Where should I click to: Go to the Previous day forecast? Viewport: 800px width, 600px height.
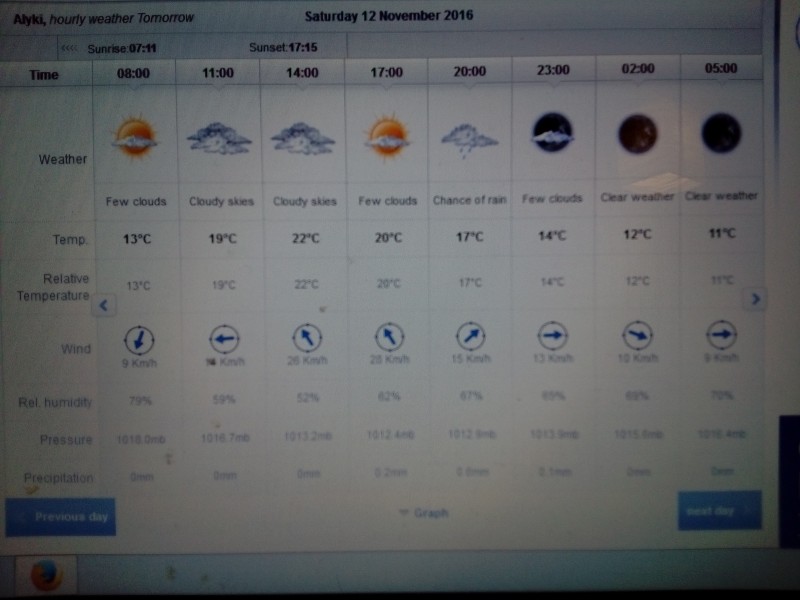[61, 517]
